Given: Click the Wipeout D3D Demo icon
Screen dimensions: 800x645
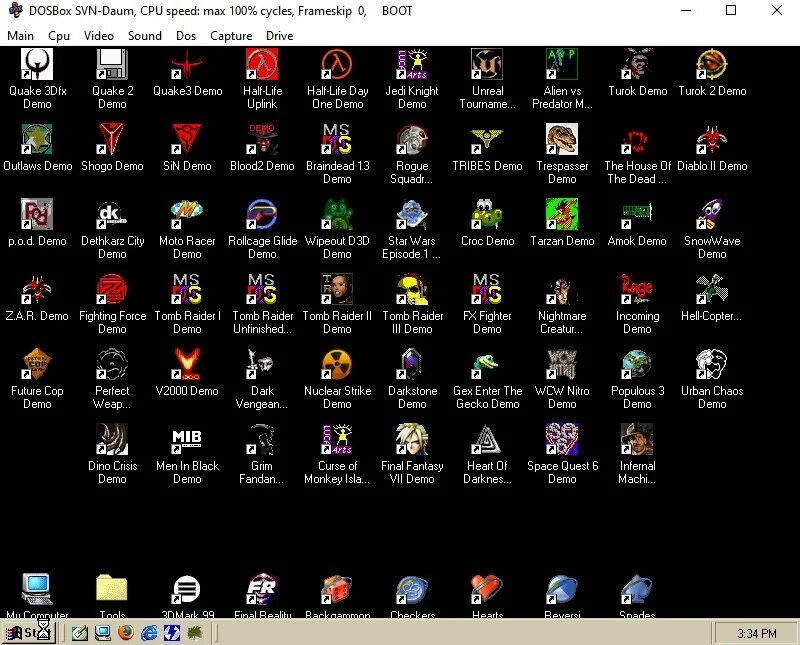Looking at the screenshot, I should coord(337,214).
